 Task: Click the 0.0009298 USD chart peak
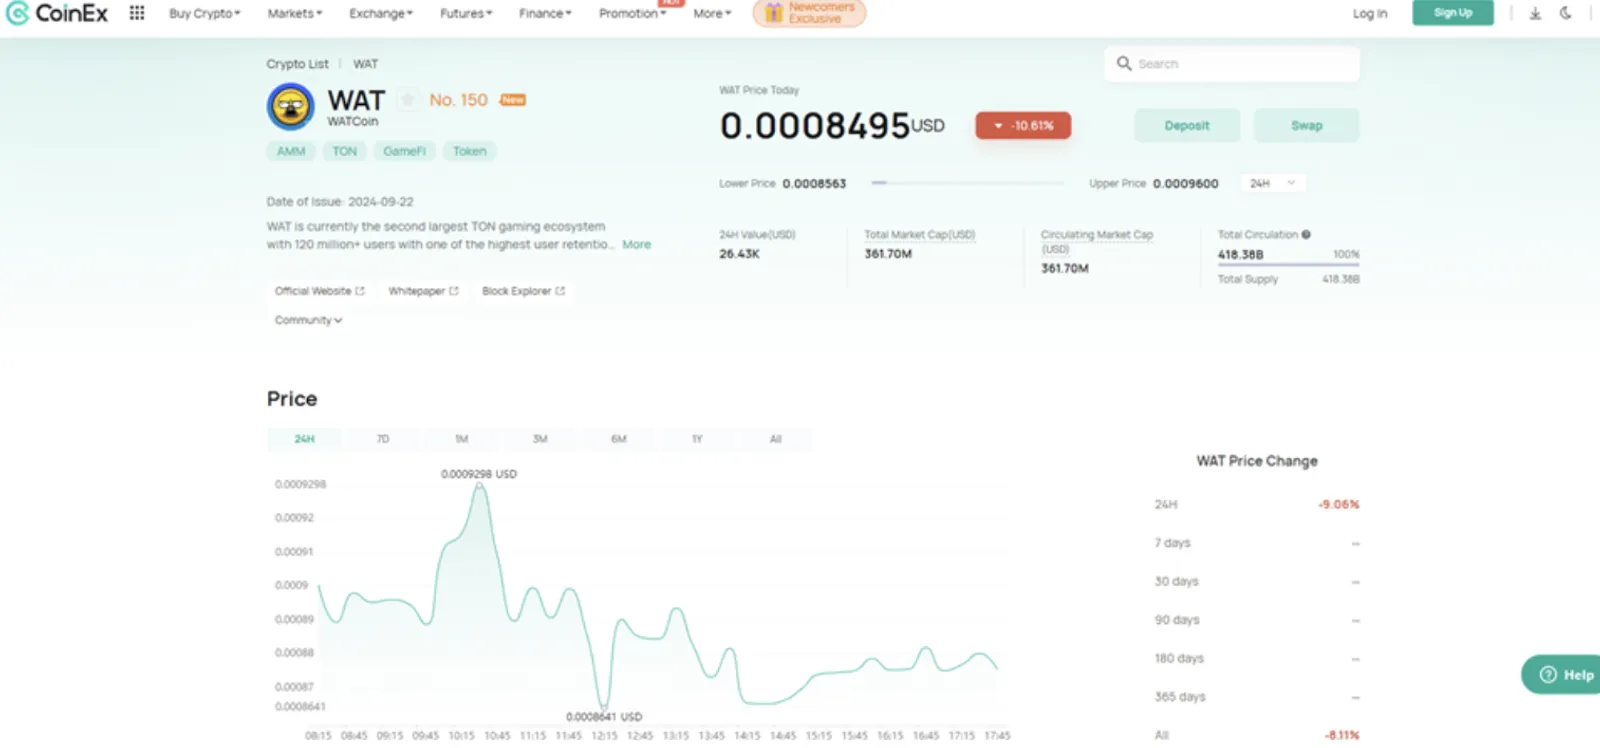point(479,485)
